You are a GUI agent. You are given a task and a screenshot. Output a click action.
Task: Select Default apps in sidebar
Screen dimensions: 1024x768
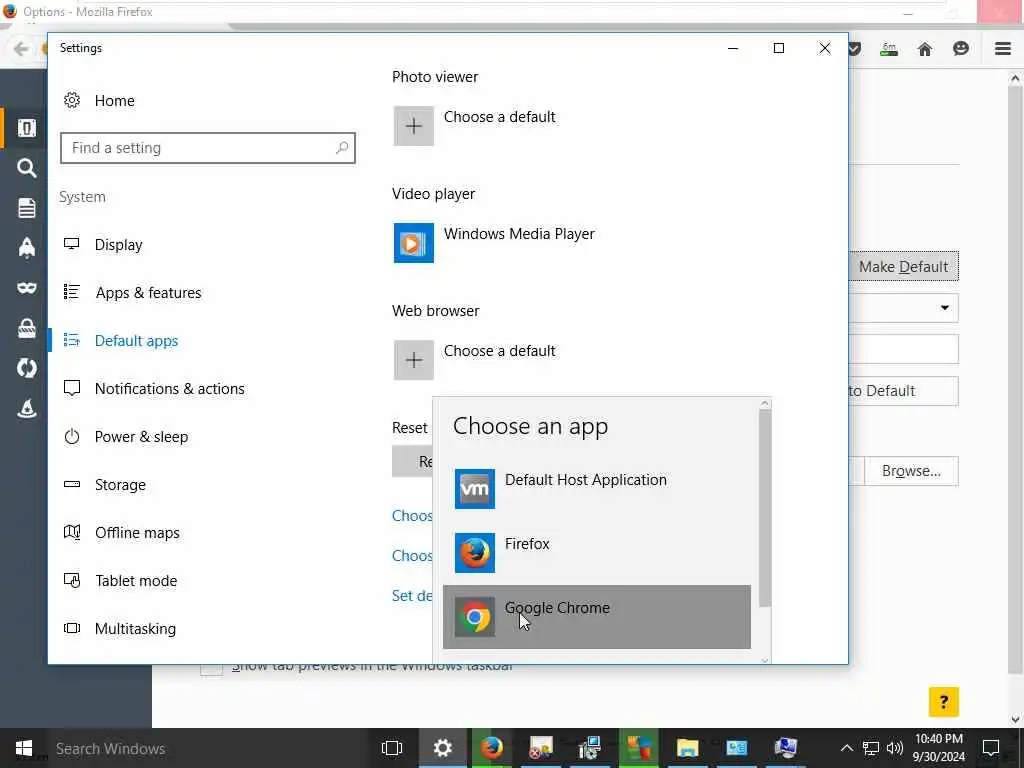(136, 341)
